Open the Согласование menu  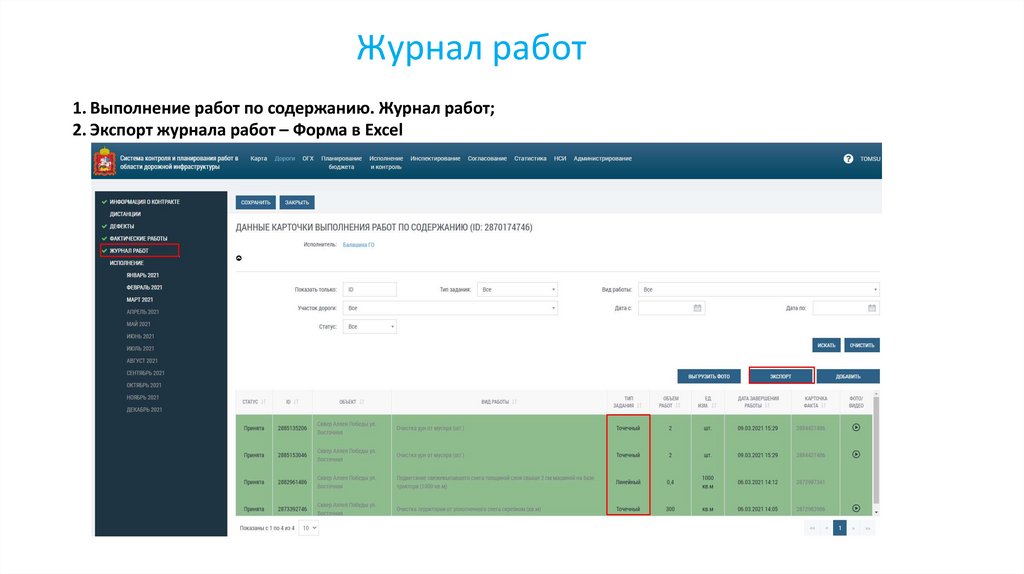(x=487, y=159)
